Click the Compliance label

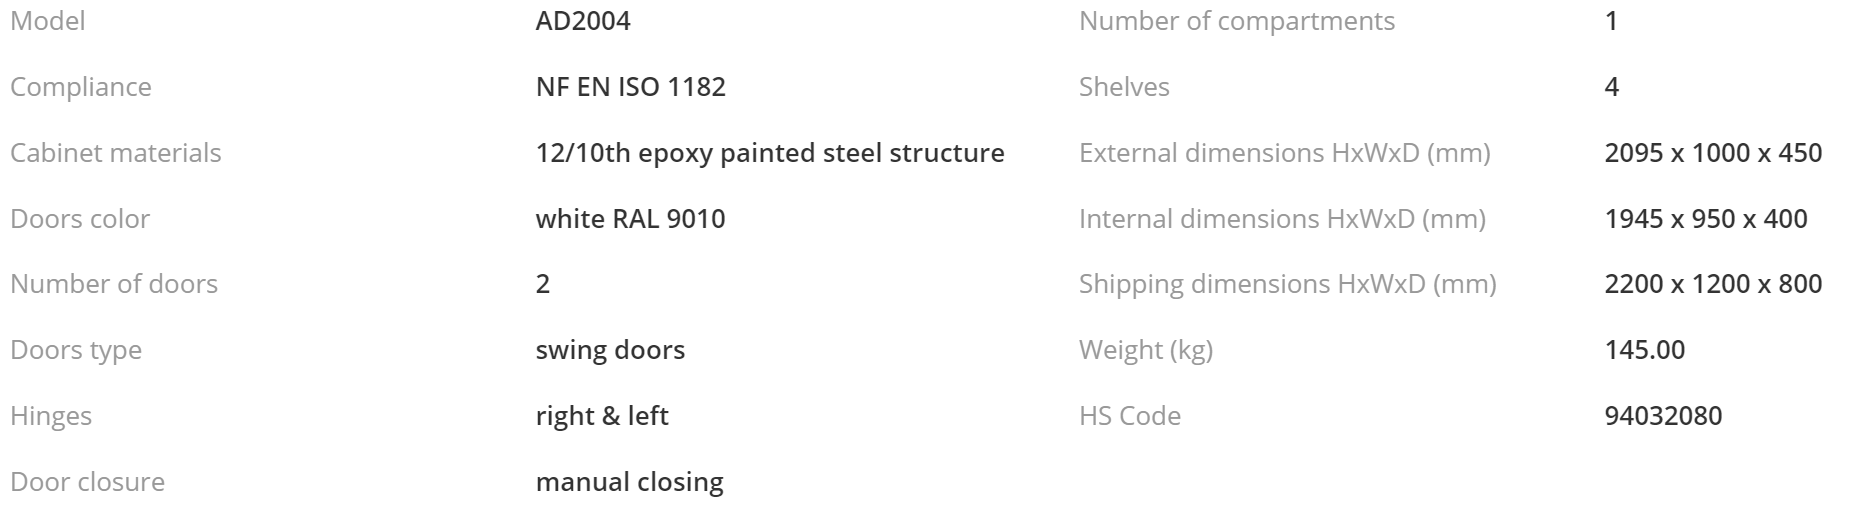point(81,87)
